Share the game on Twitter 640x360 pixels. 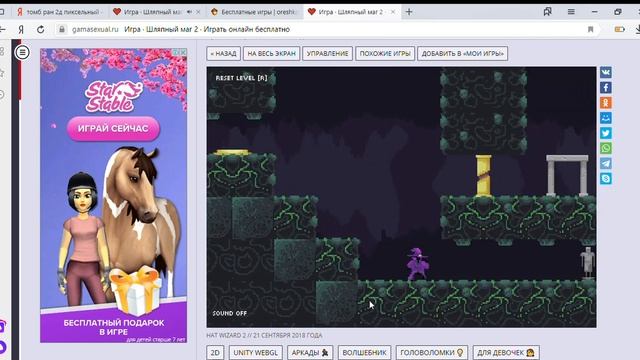(x=606, y=133)
